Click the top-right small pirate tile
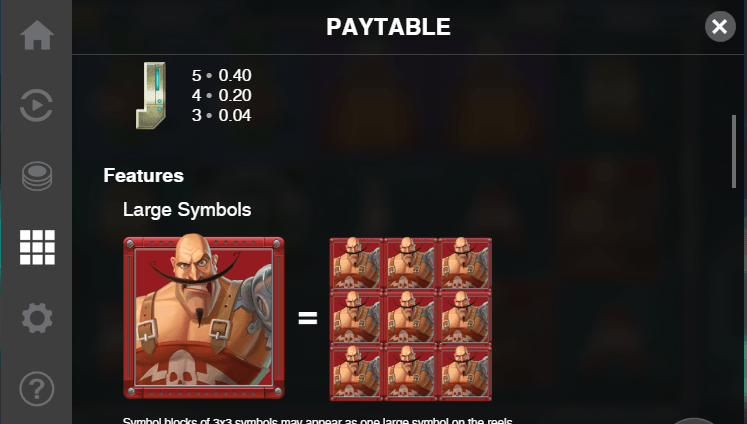Screen dimensions: 747x424 pyautogui.click(x=465, y=264)
